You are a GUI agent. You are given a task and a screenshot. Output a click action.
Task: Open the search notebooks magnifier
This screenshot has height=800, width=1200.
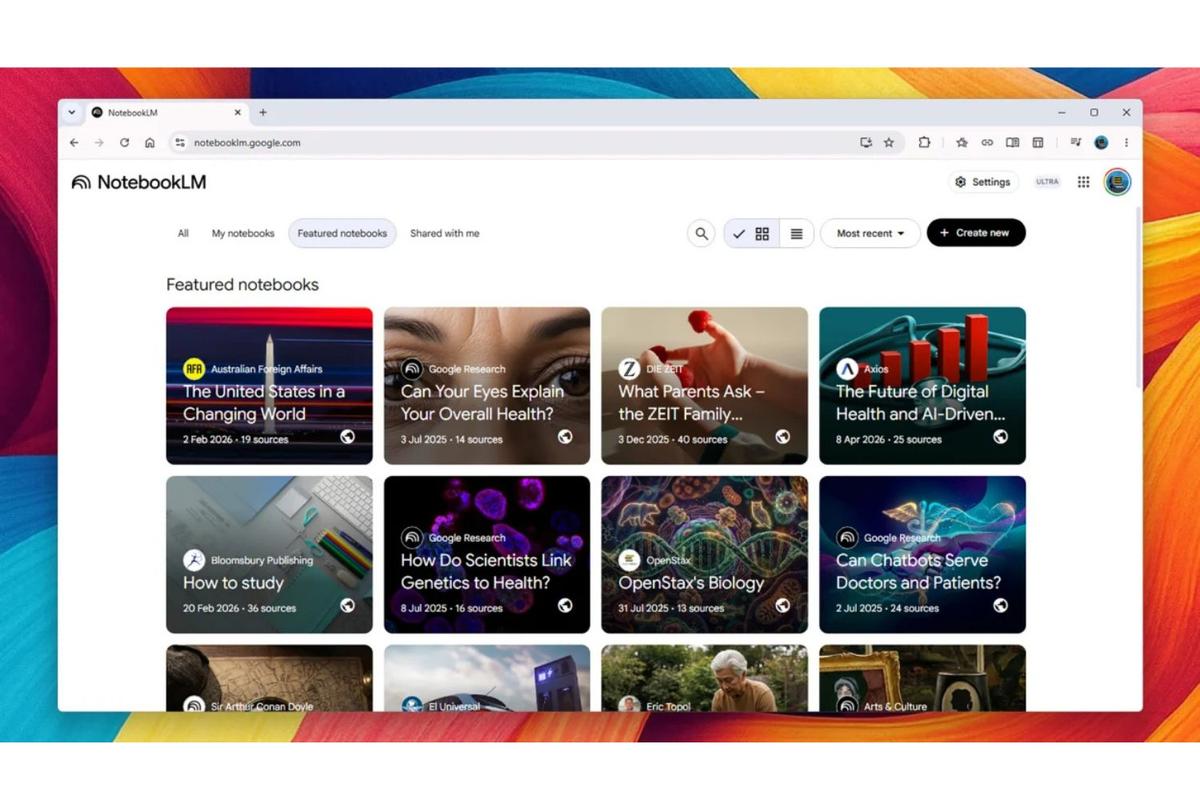(701, 233)
